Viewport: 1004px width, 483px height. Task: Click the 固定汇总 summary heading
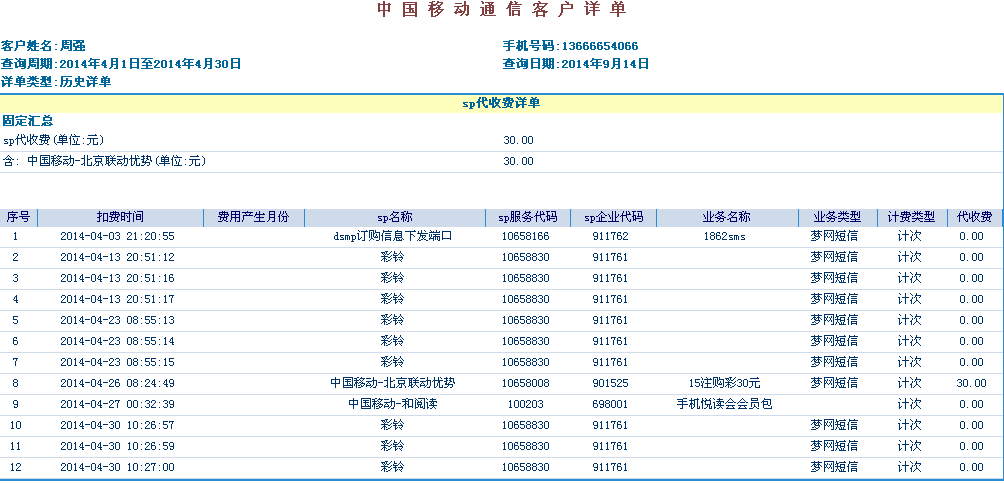click(21, 121)
